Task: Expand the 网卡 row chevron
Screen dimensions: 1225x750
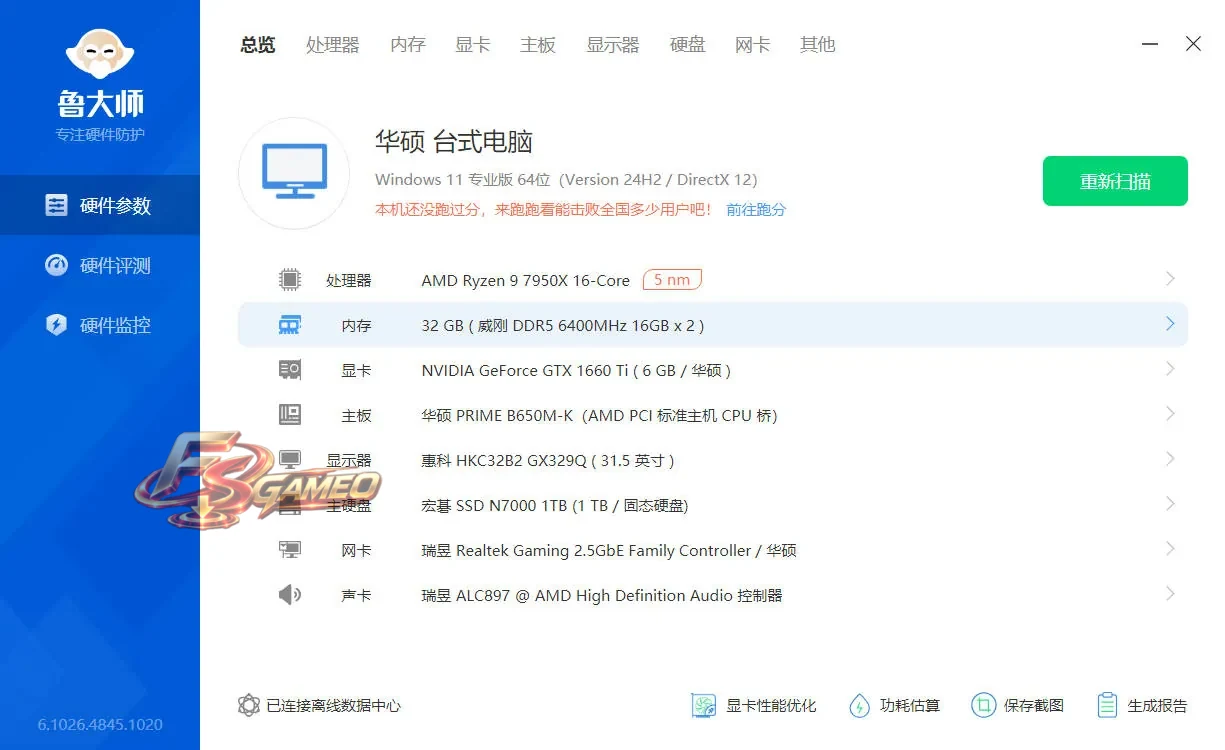Action: click(x=1170, y=549)
